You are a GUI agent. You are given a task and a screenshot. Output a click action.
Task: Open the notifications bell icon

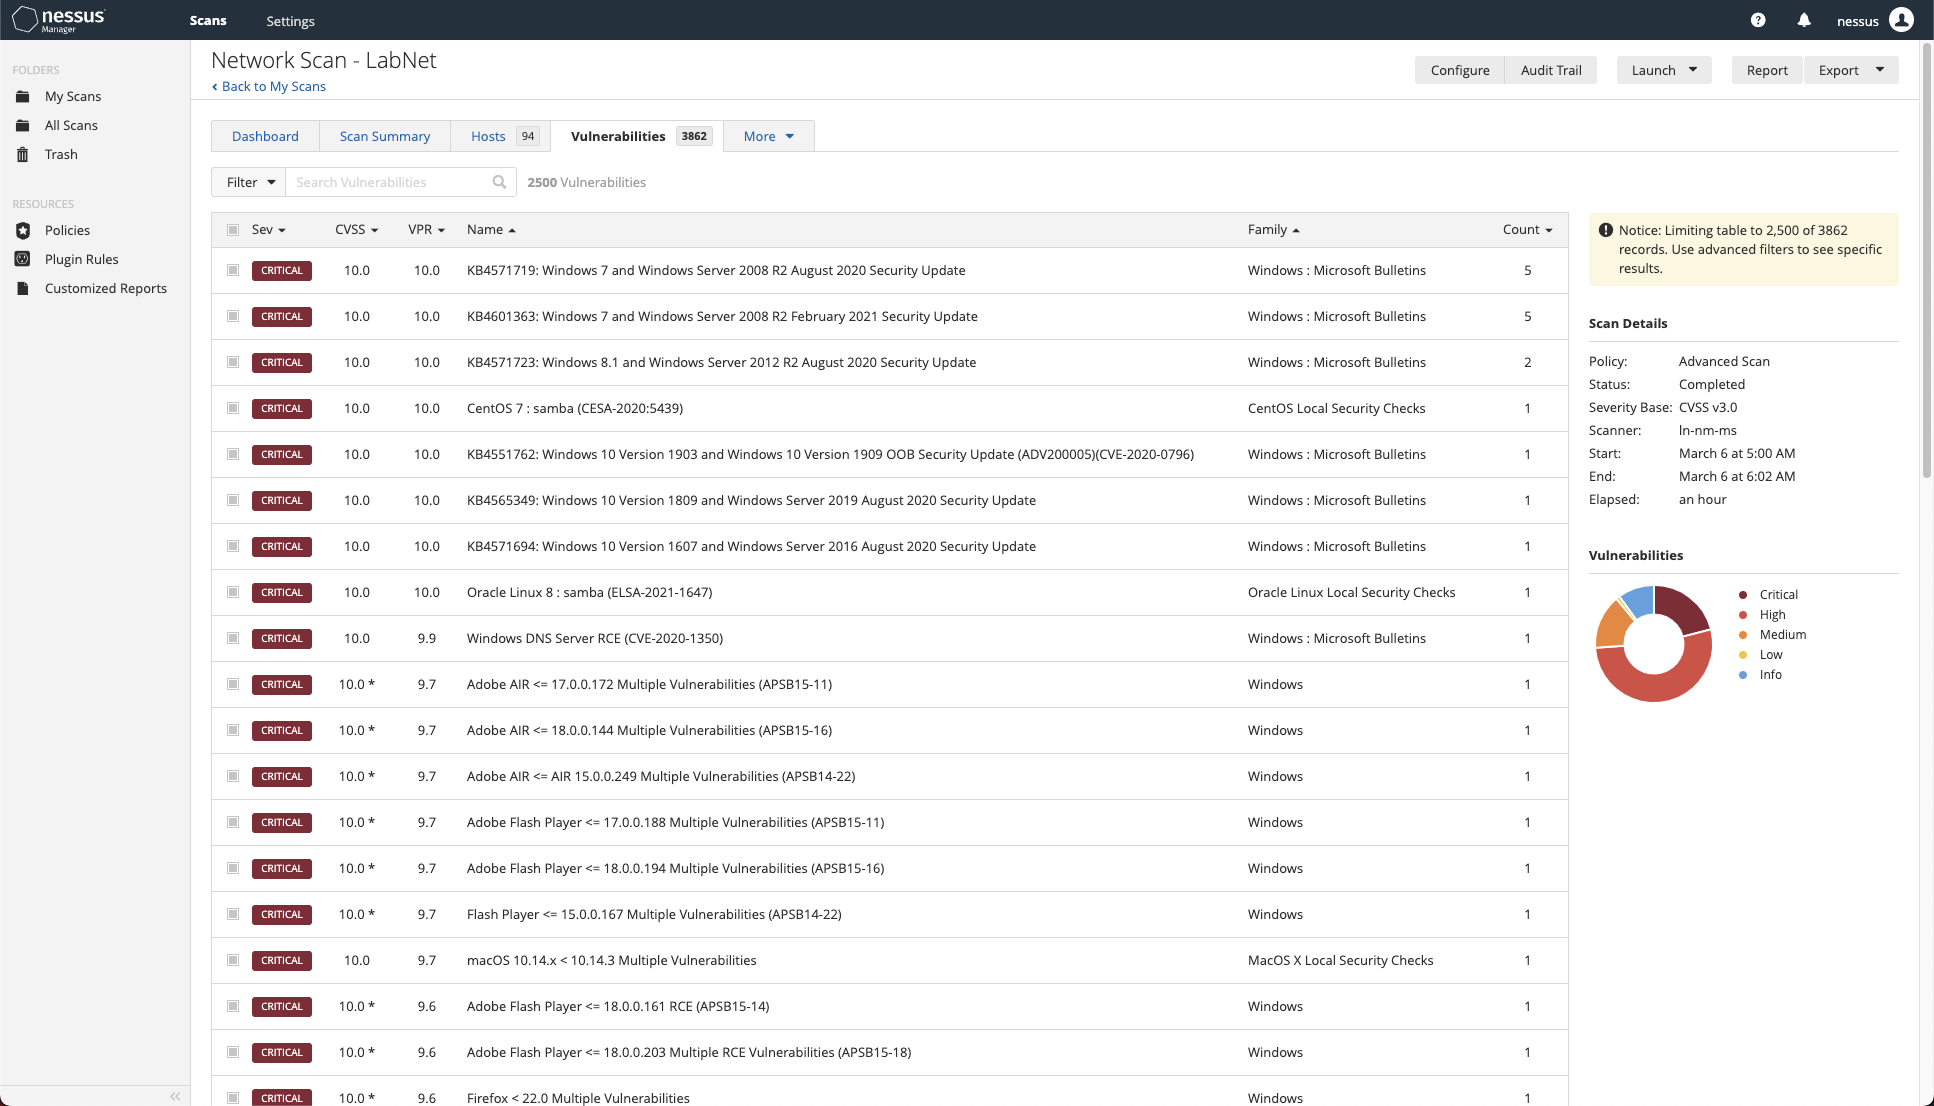(1804, 20)
